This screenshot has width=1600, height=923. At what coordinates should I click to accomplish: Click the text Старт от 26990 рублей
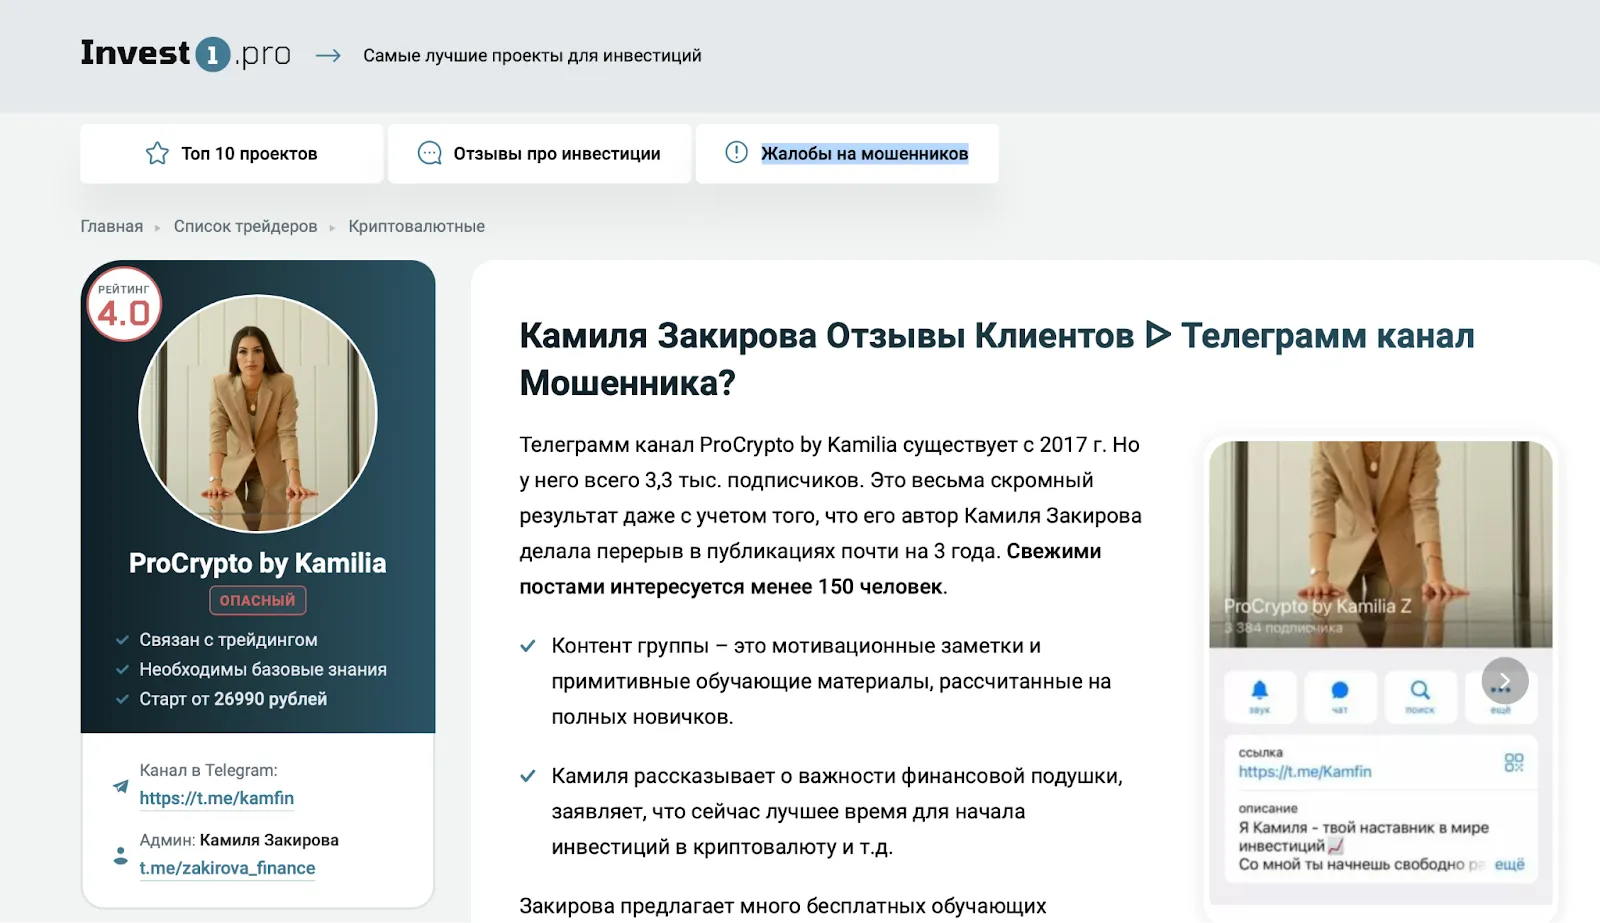click(x=233, y=699)
